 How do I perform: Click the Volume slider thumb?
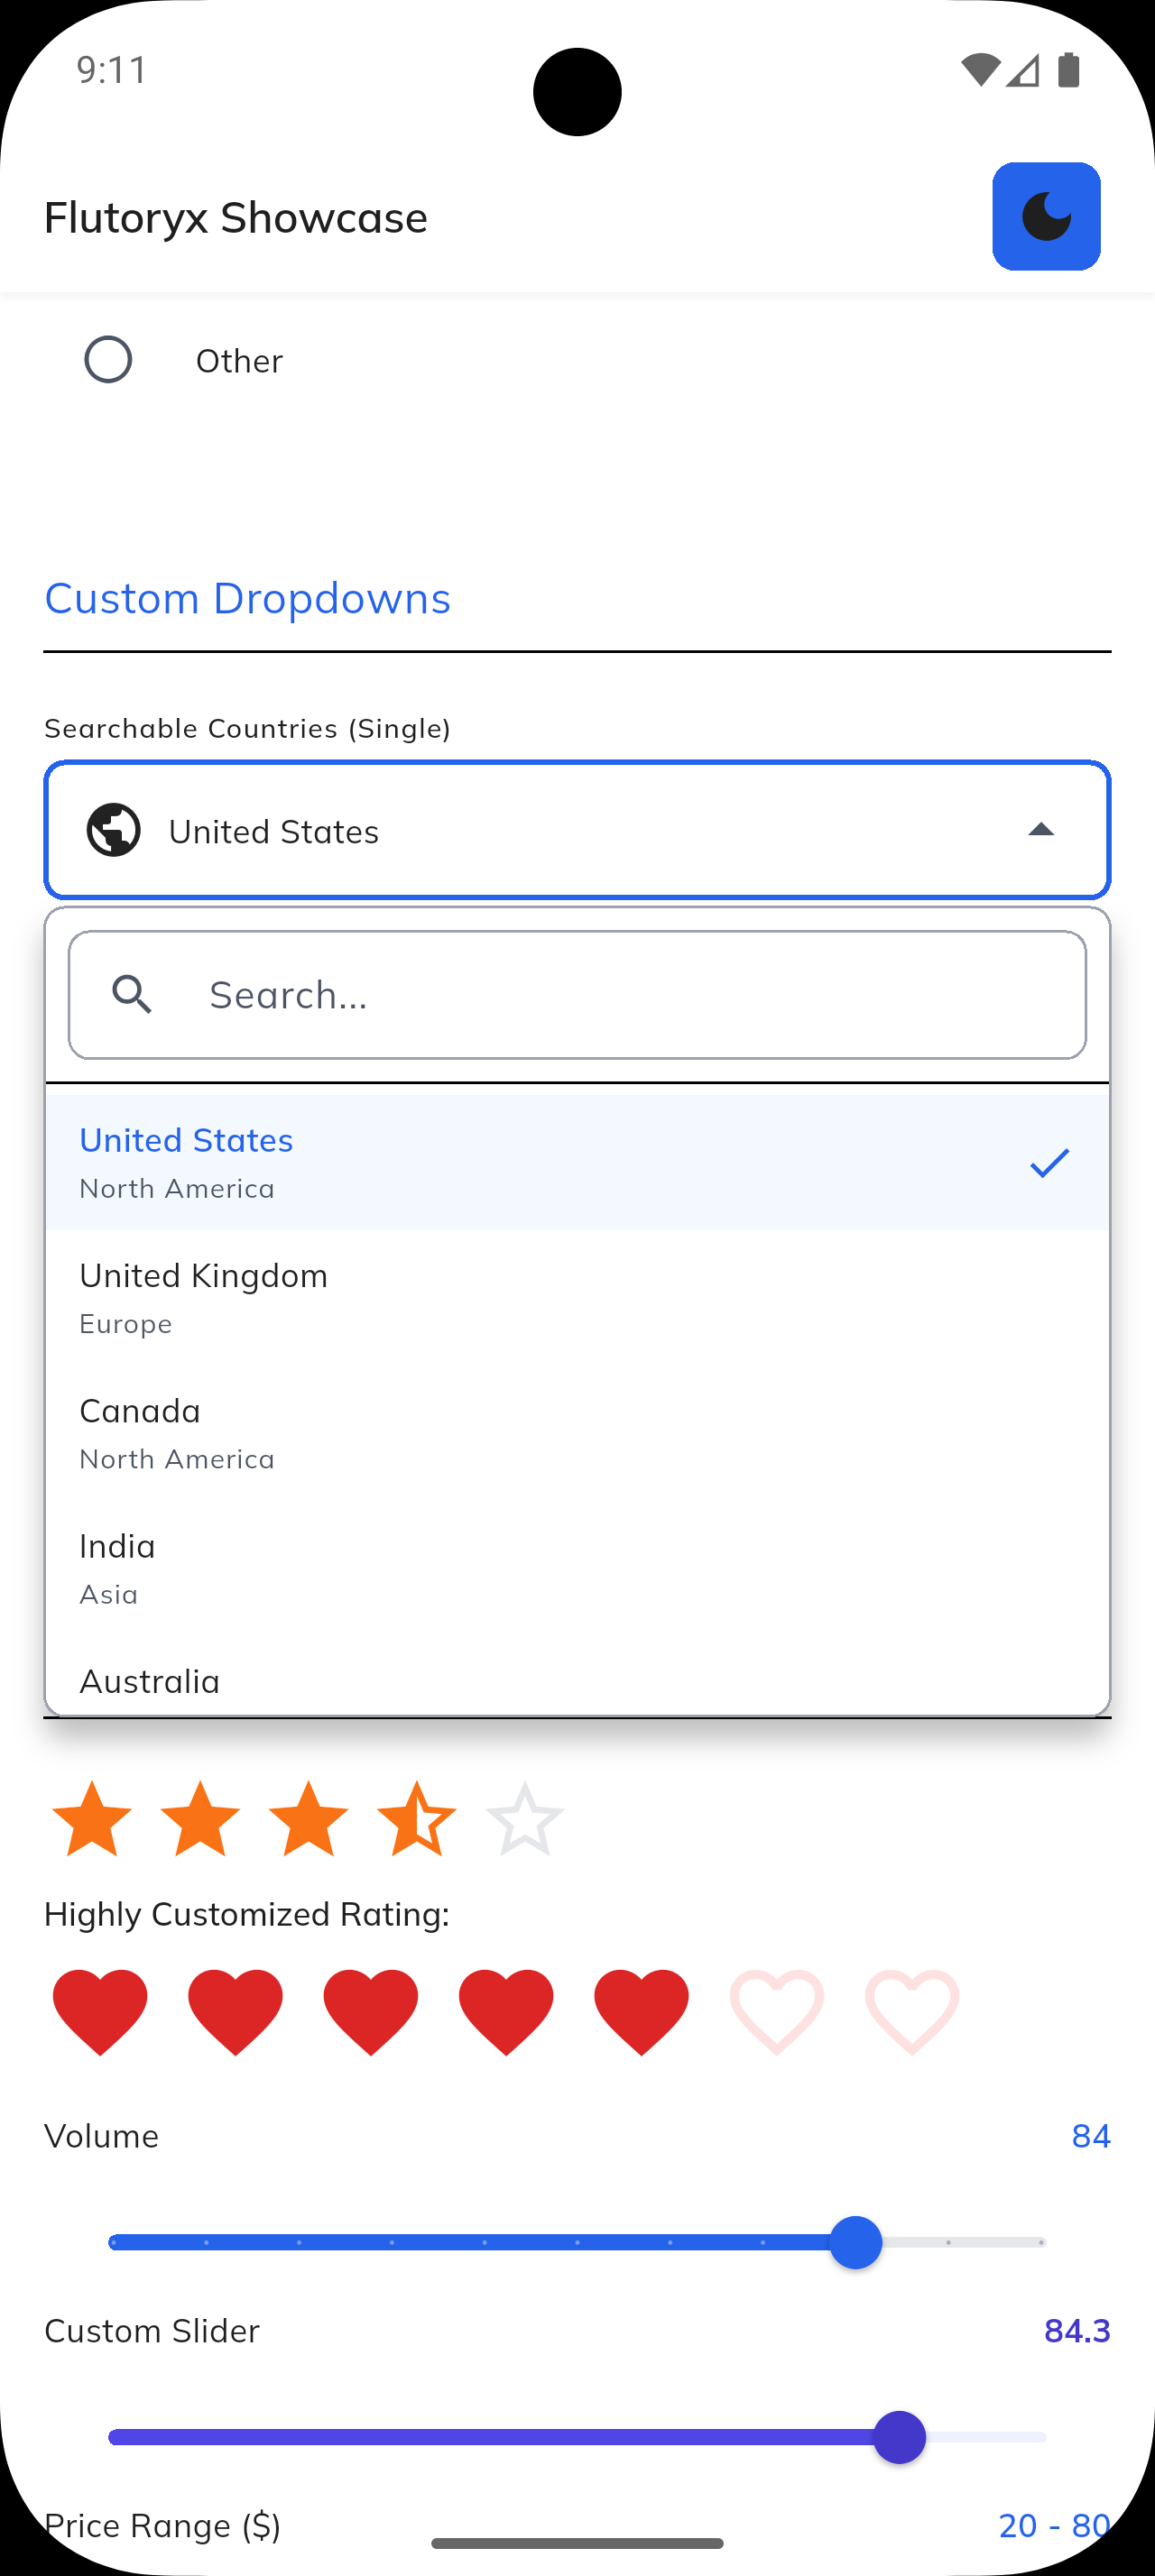[856, 2243]
